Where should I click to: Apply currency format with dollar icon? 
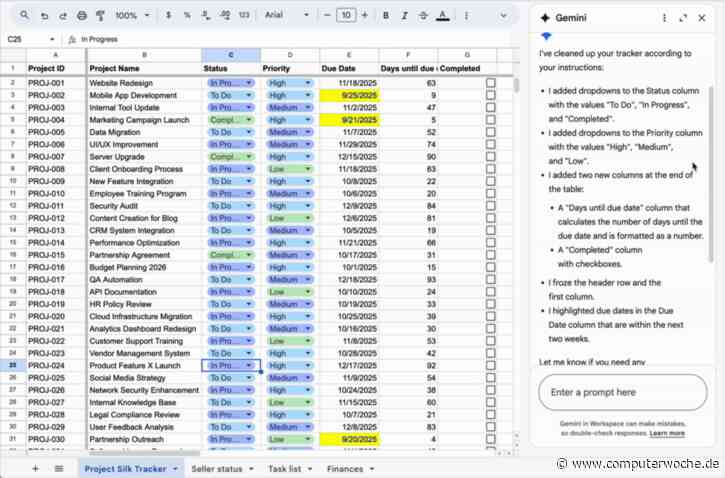pyautogui.click(x=168, y=15)
